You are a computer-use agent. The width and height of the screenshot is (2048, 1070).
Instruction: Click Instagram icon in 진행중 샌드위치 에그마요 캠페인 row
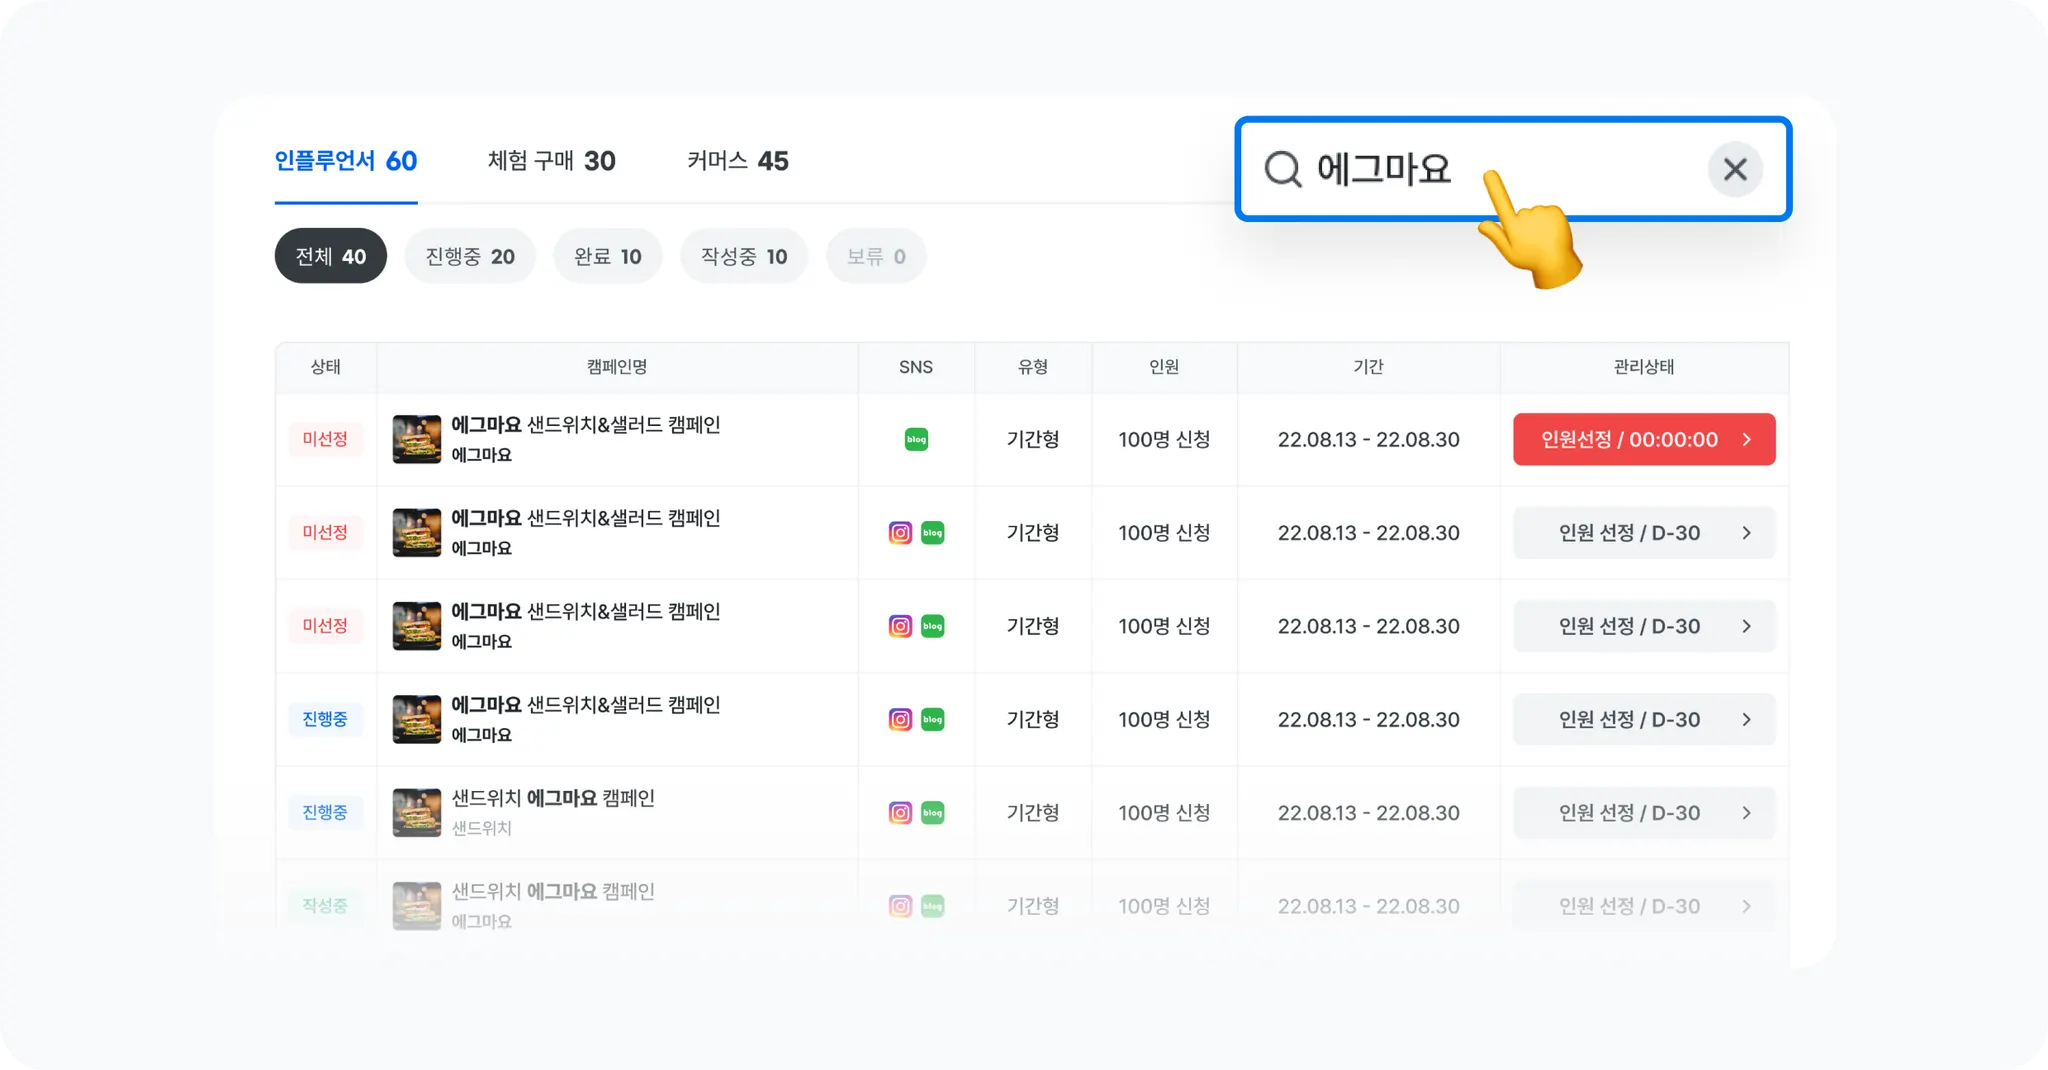click(900, 812)
